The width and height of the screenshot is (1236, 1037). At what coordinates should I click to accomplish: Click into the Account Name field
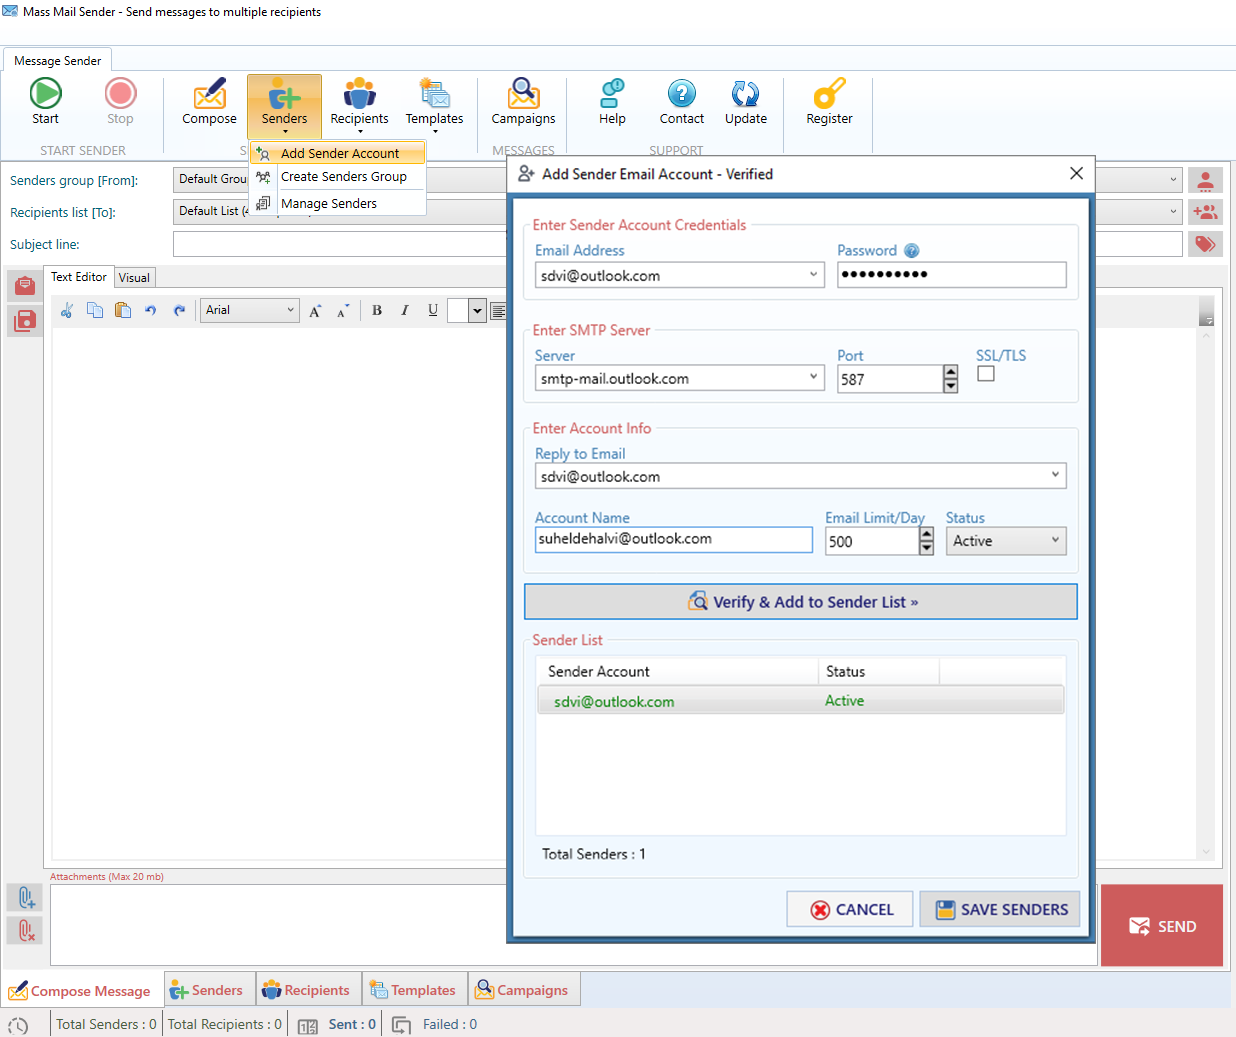[674, 539]
